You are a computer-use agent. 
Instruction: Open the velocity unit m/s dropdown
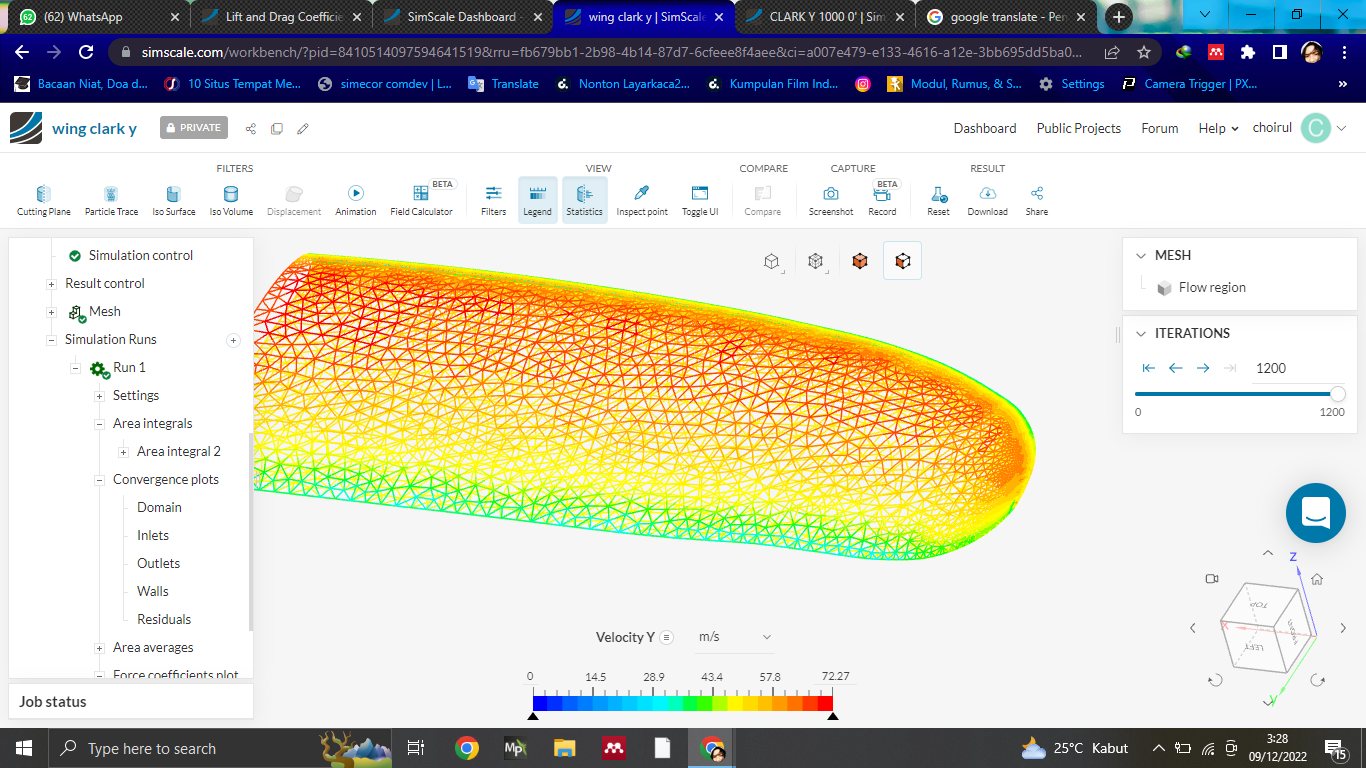(x=736, y=637)
